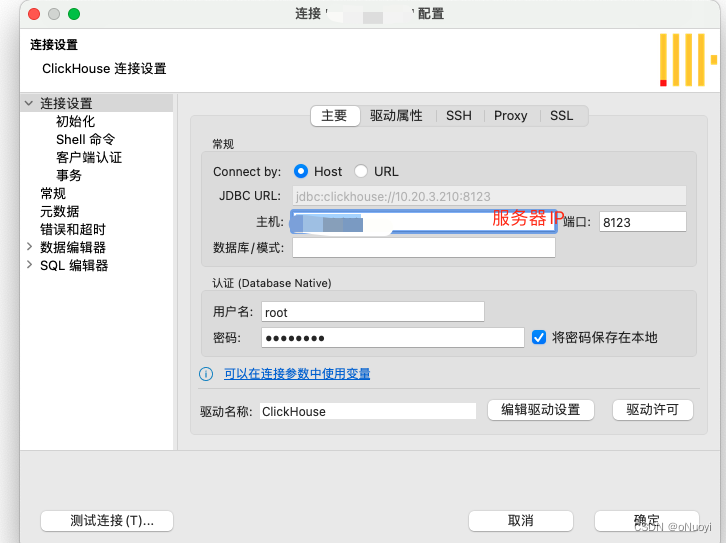
Task: Open the SSH tab
Action: [x=459, y=116]
